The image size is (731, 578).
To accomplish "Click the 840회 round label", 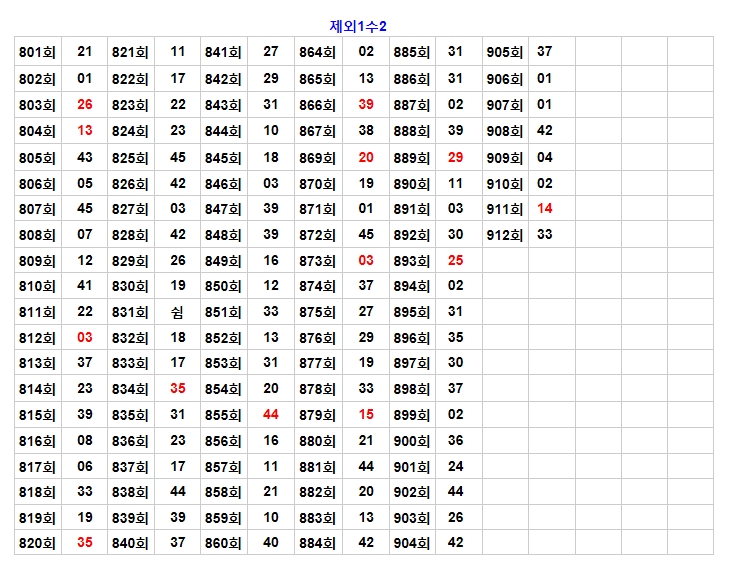I will coord(130,543).
